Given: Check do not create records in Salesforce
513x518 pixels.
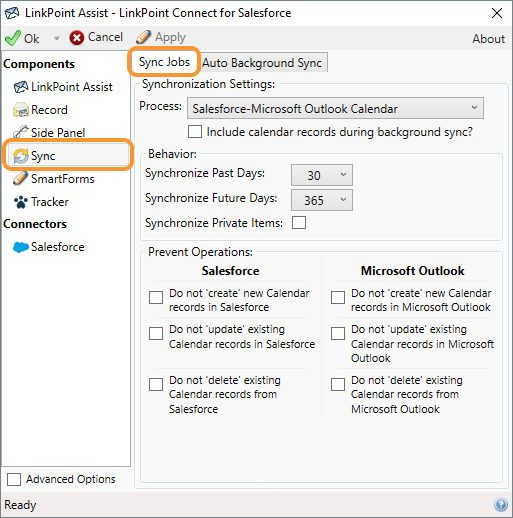Looking at the screenshot, I should [156, 297].
